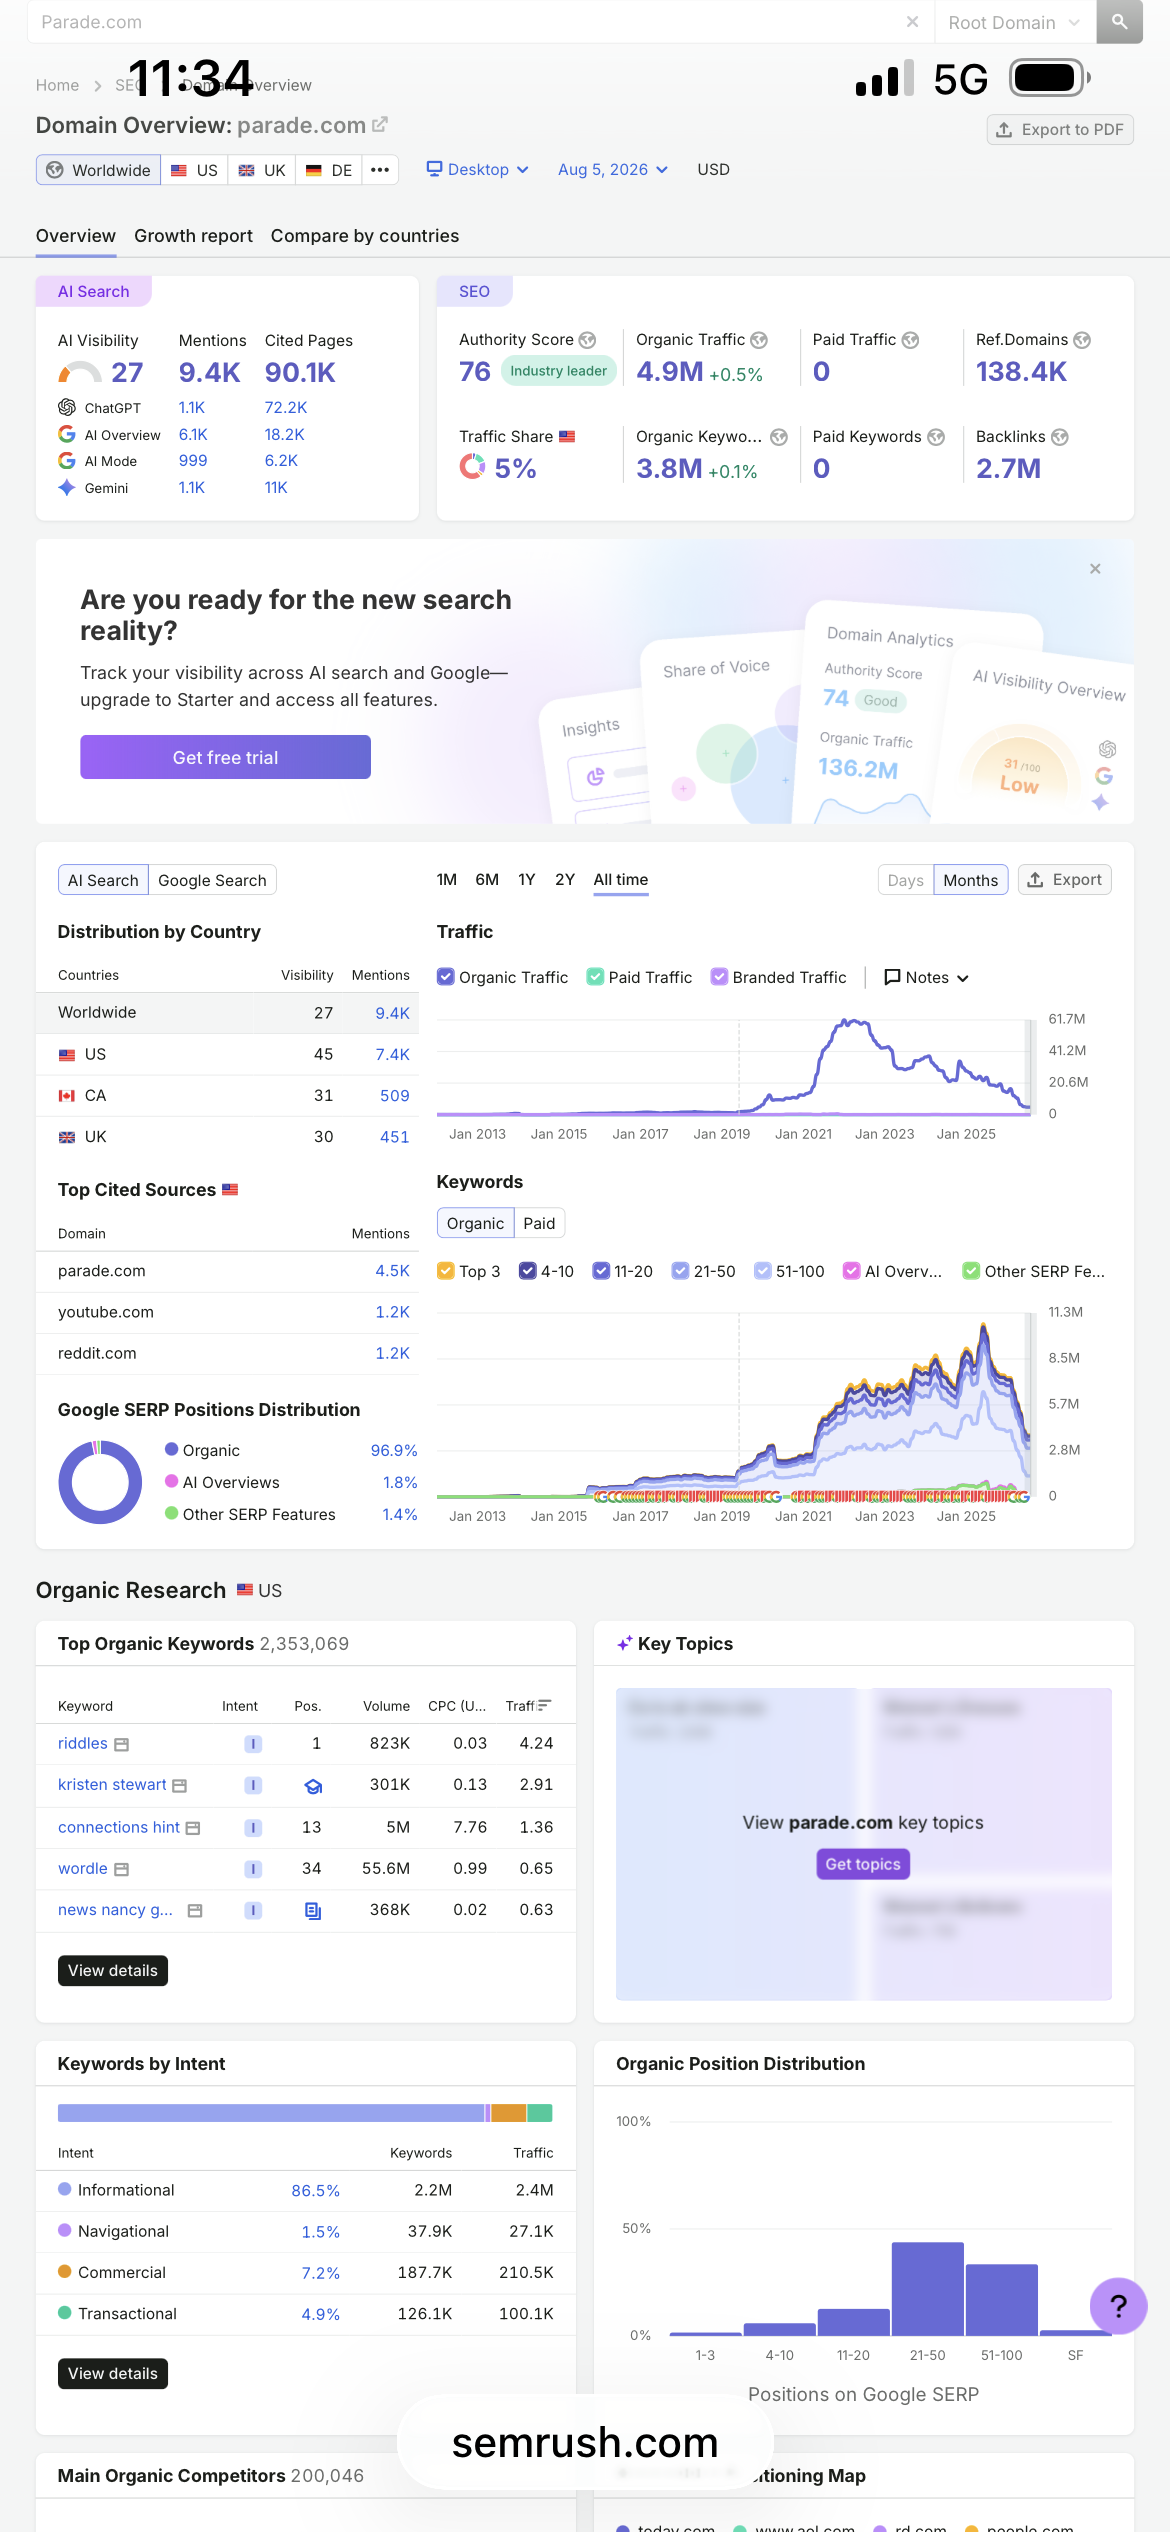Screen dimensions: 1170x2532
Task: Toggle the 11-20 positions checkbox
Action: coord(601,1271)
